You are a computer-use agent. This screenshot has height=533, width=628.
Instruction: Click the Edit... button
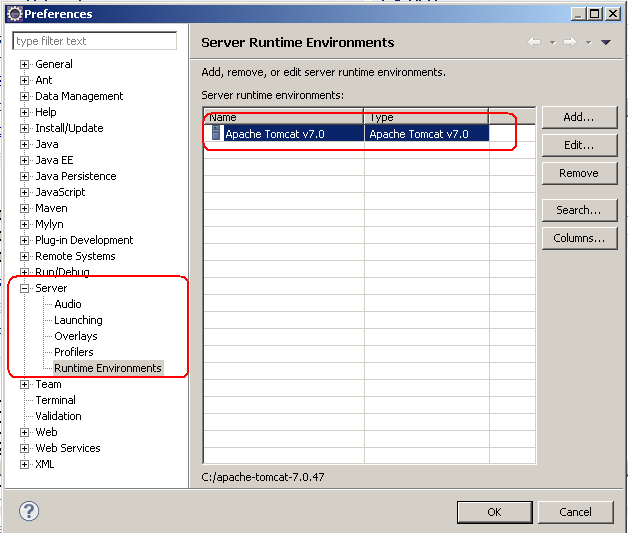point(579,145)
